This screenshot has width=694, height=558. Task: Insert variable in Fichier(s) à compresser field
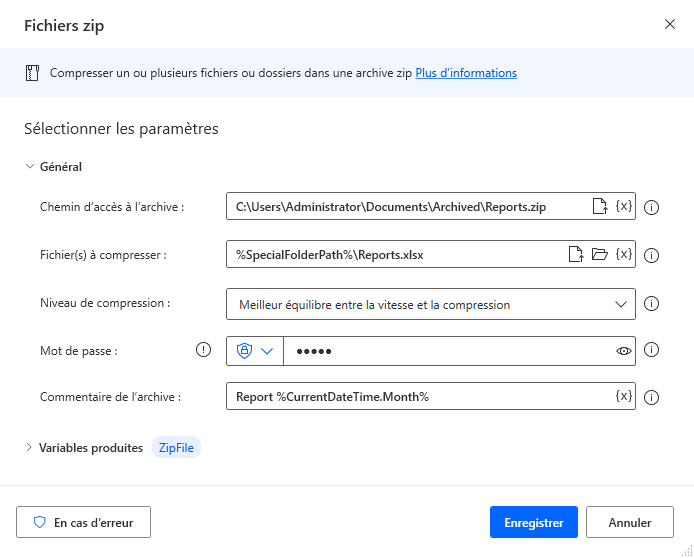pyautogui.click(x=624, y=254)
